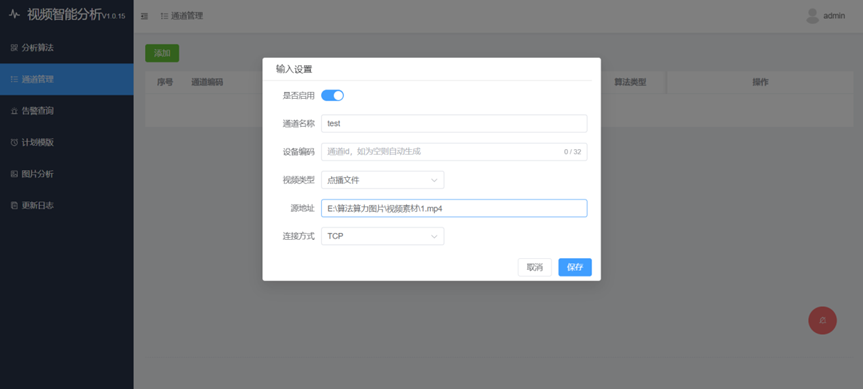Toggle the 是否启用 switch

(332, 95)
